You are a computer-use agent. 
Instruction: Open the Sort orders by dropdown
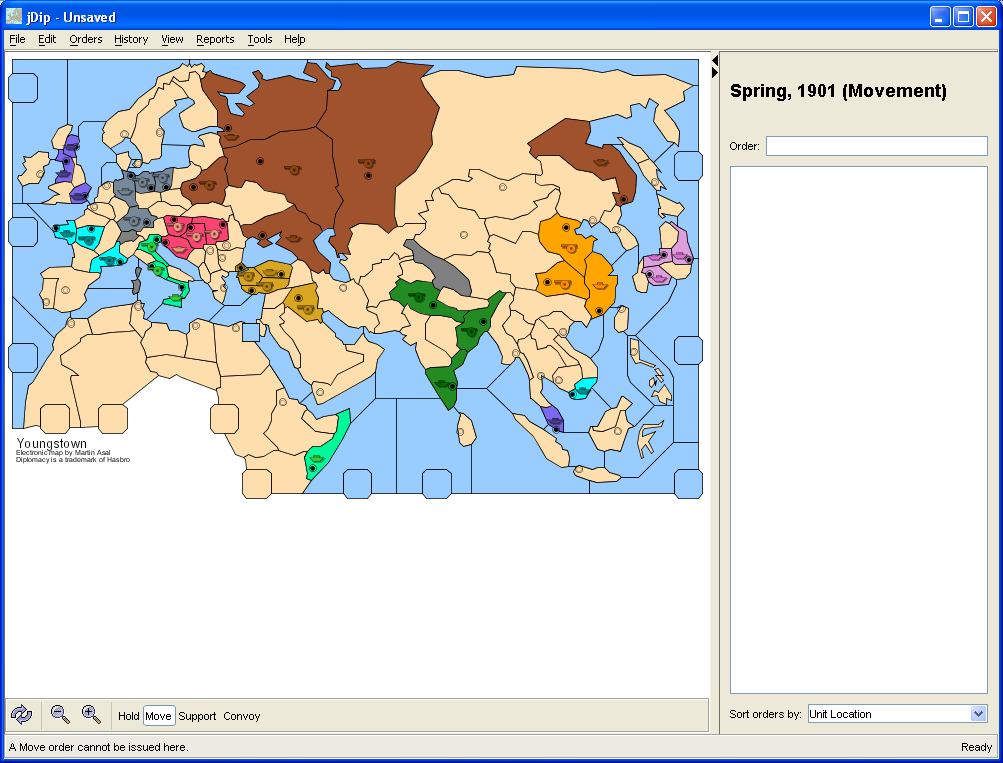(897, 714)
